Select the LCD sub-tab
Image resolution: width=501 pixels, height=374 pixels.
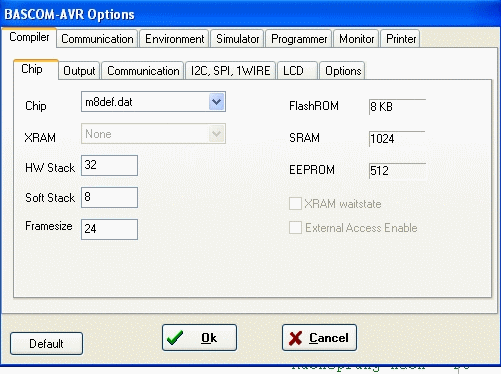tap(297, 71)
